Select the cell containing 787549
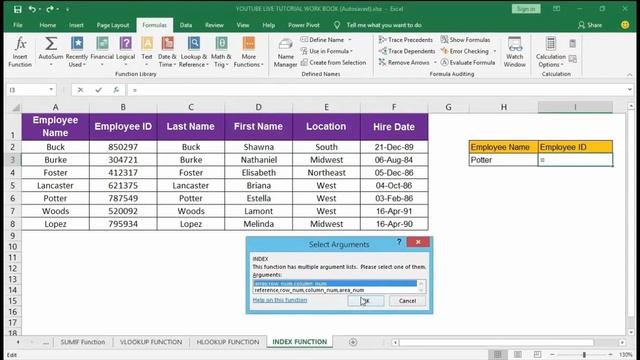 point(123,198)
